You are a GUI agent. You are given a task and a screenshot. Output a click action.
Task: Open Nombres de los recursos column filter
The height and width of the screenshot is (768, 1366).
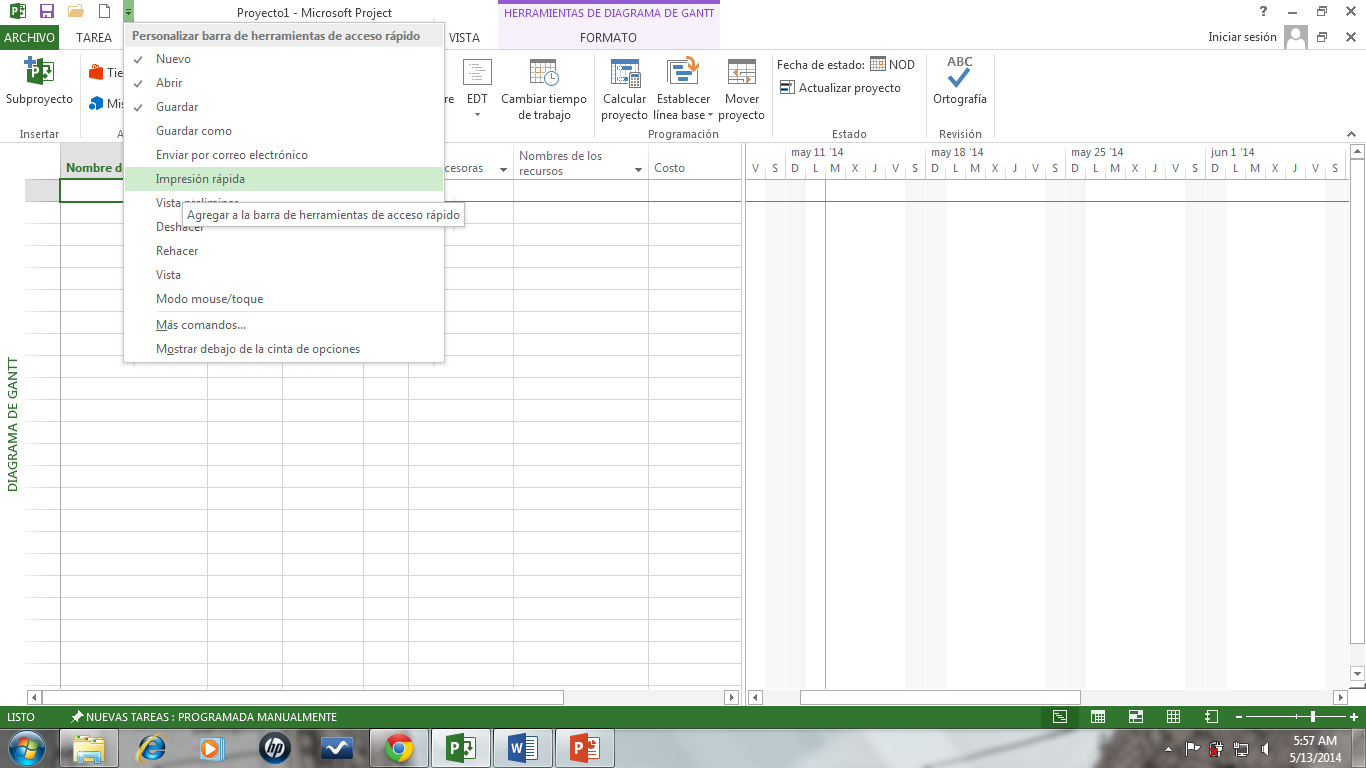638,170
